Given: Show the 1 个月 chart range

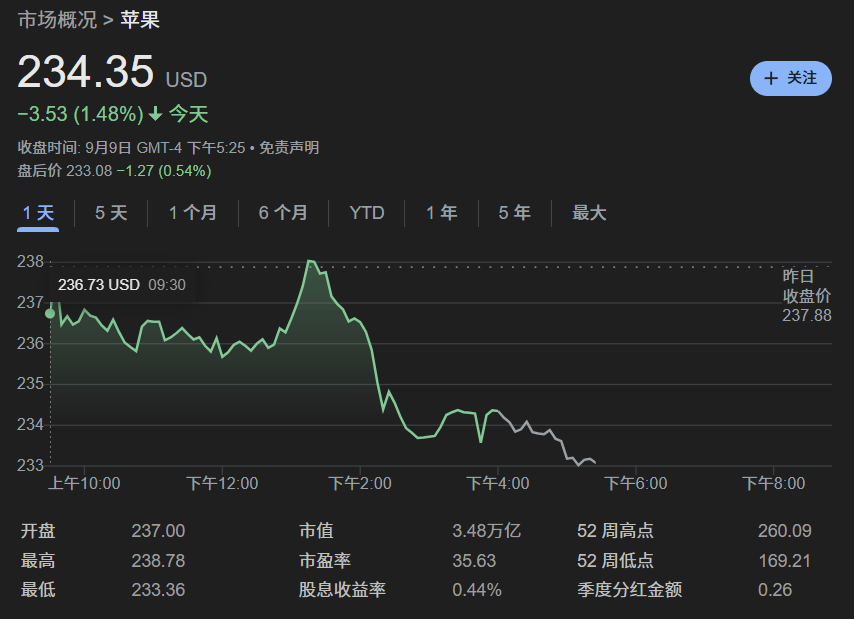Looking at the screenshot, I should tap(192, 213).
